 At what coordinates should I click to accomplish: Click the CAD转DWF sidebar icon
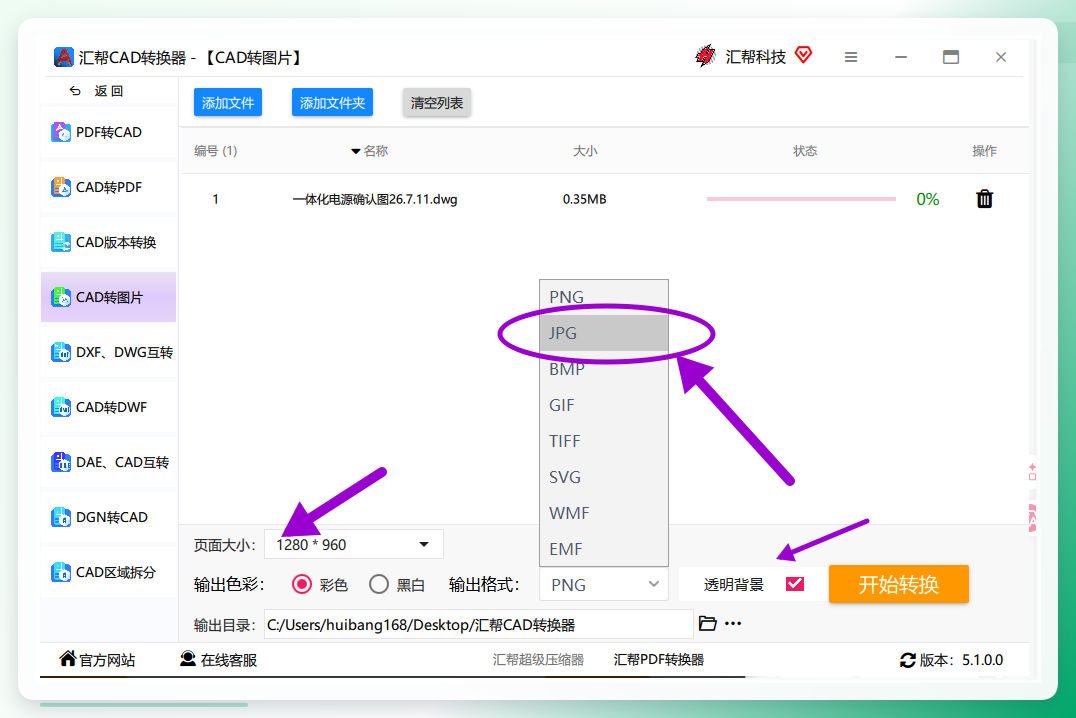pyautogui.click(x=61, y=407)
